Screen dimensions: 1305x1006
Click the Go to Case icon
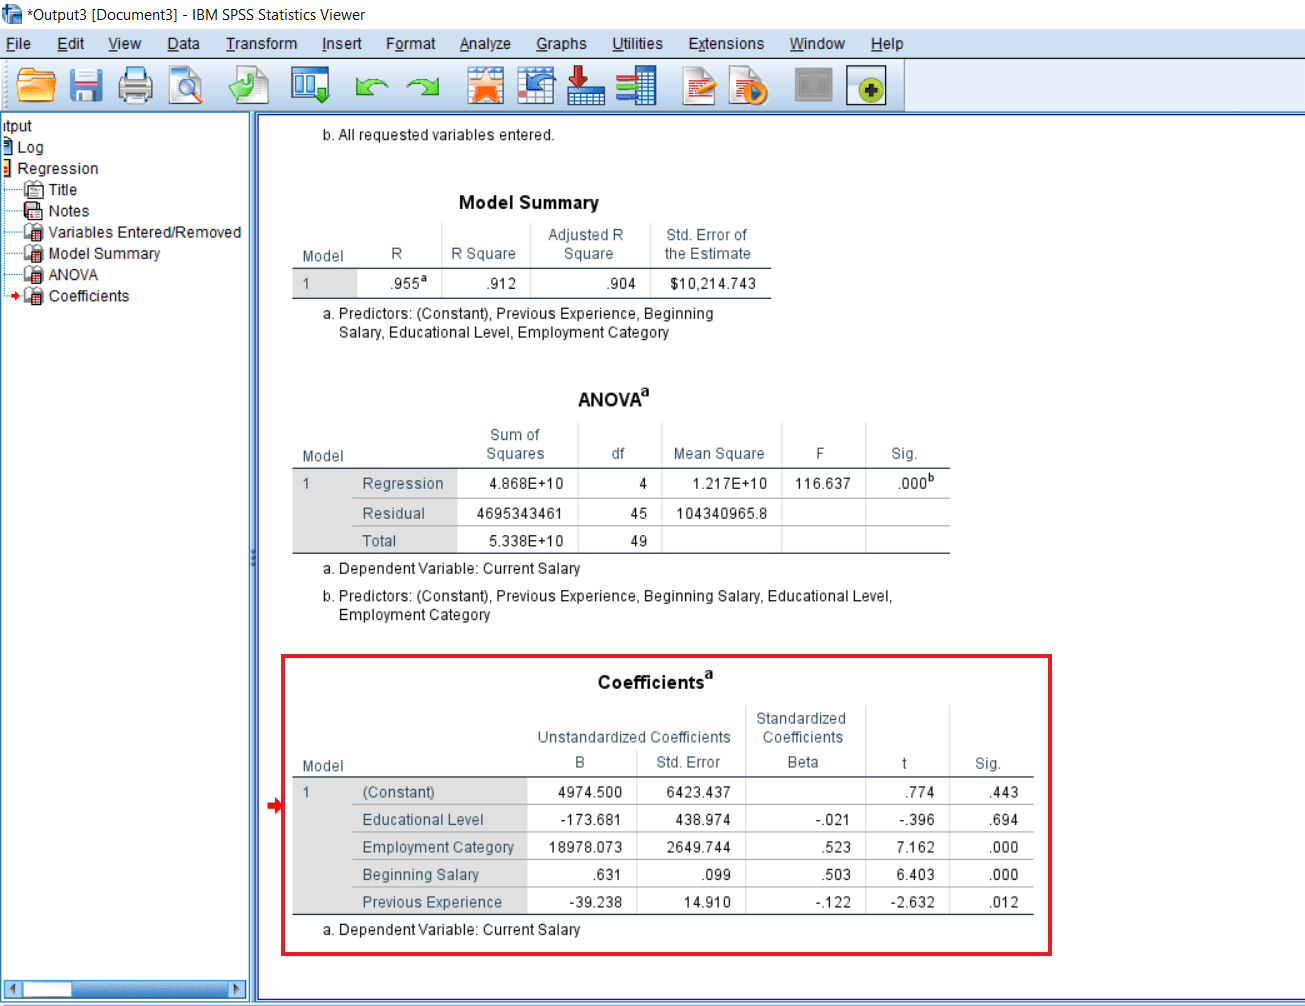536,86
